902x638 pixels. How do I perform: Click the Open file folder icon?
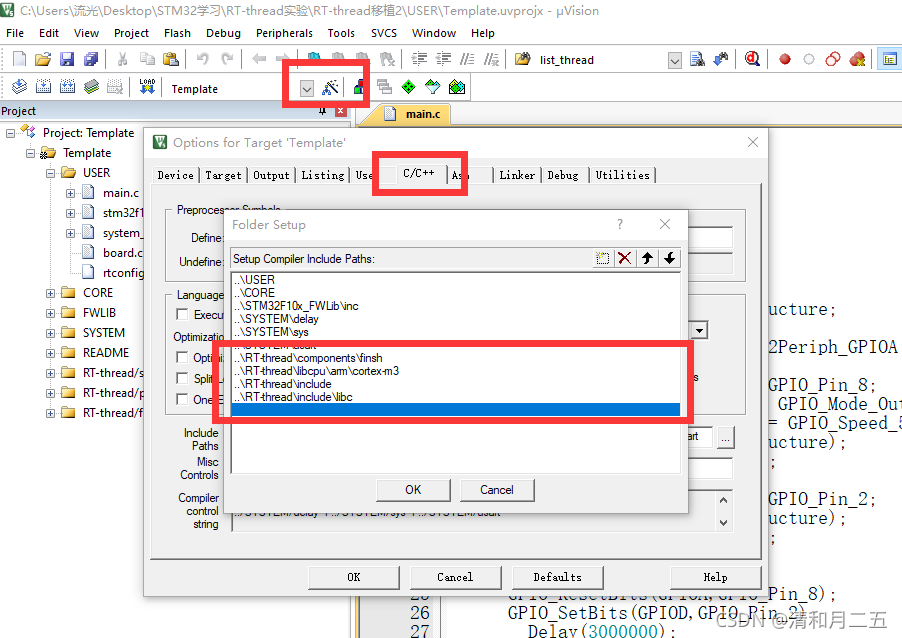click(x=43, y=59)
